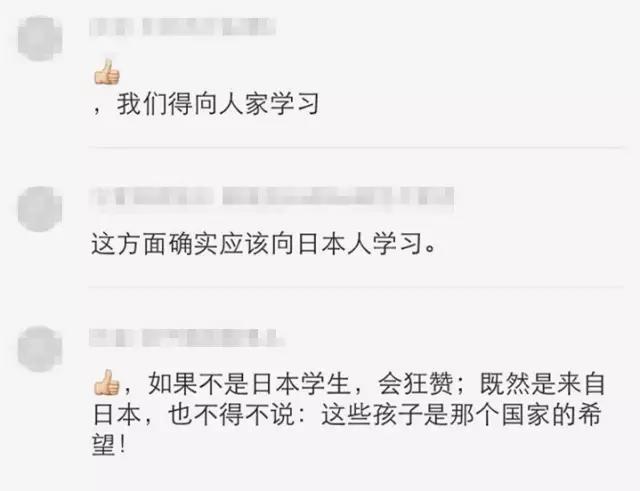Click thumbs-up emoji before 如果不是日本学生
Screen dimensions: 640x491
pyautogui.click(x=107, y=382)
